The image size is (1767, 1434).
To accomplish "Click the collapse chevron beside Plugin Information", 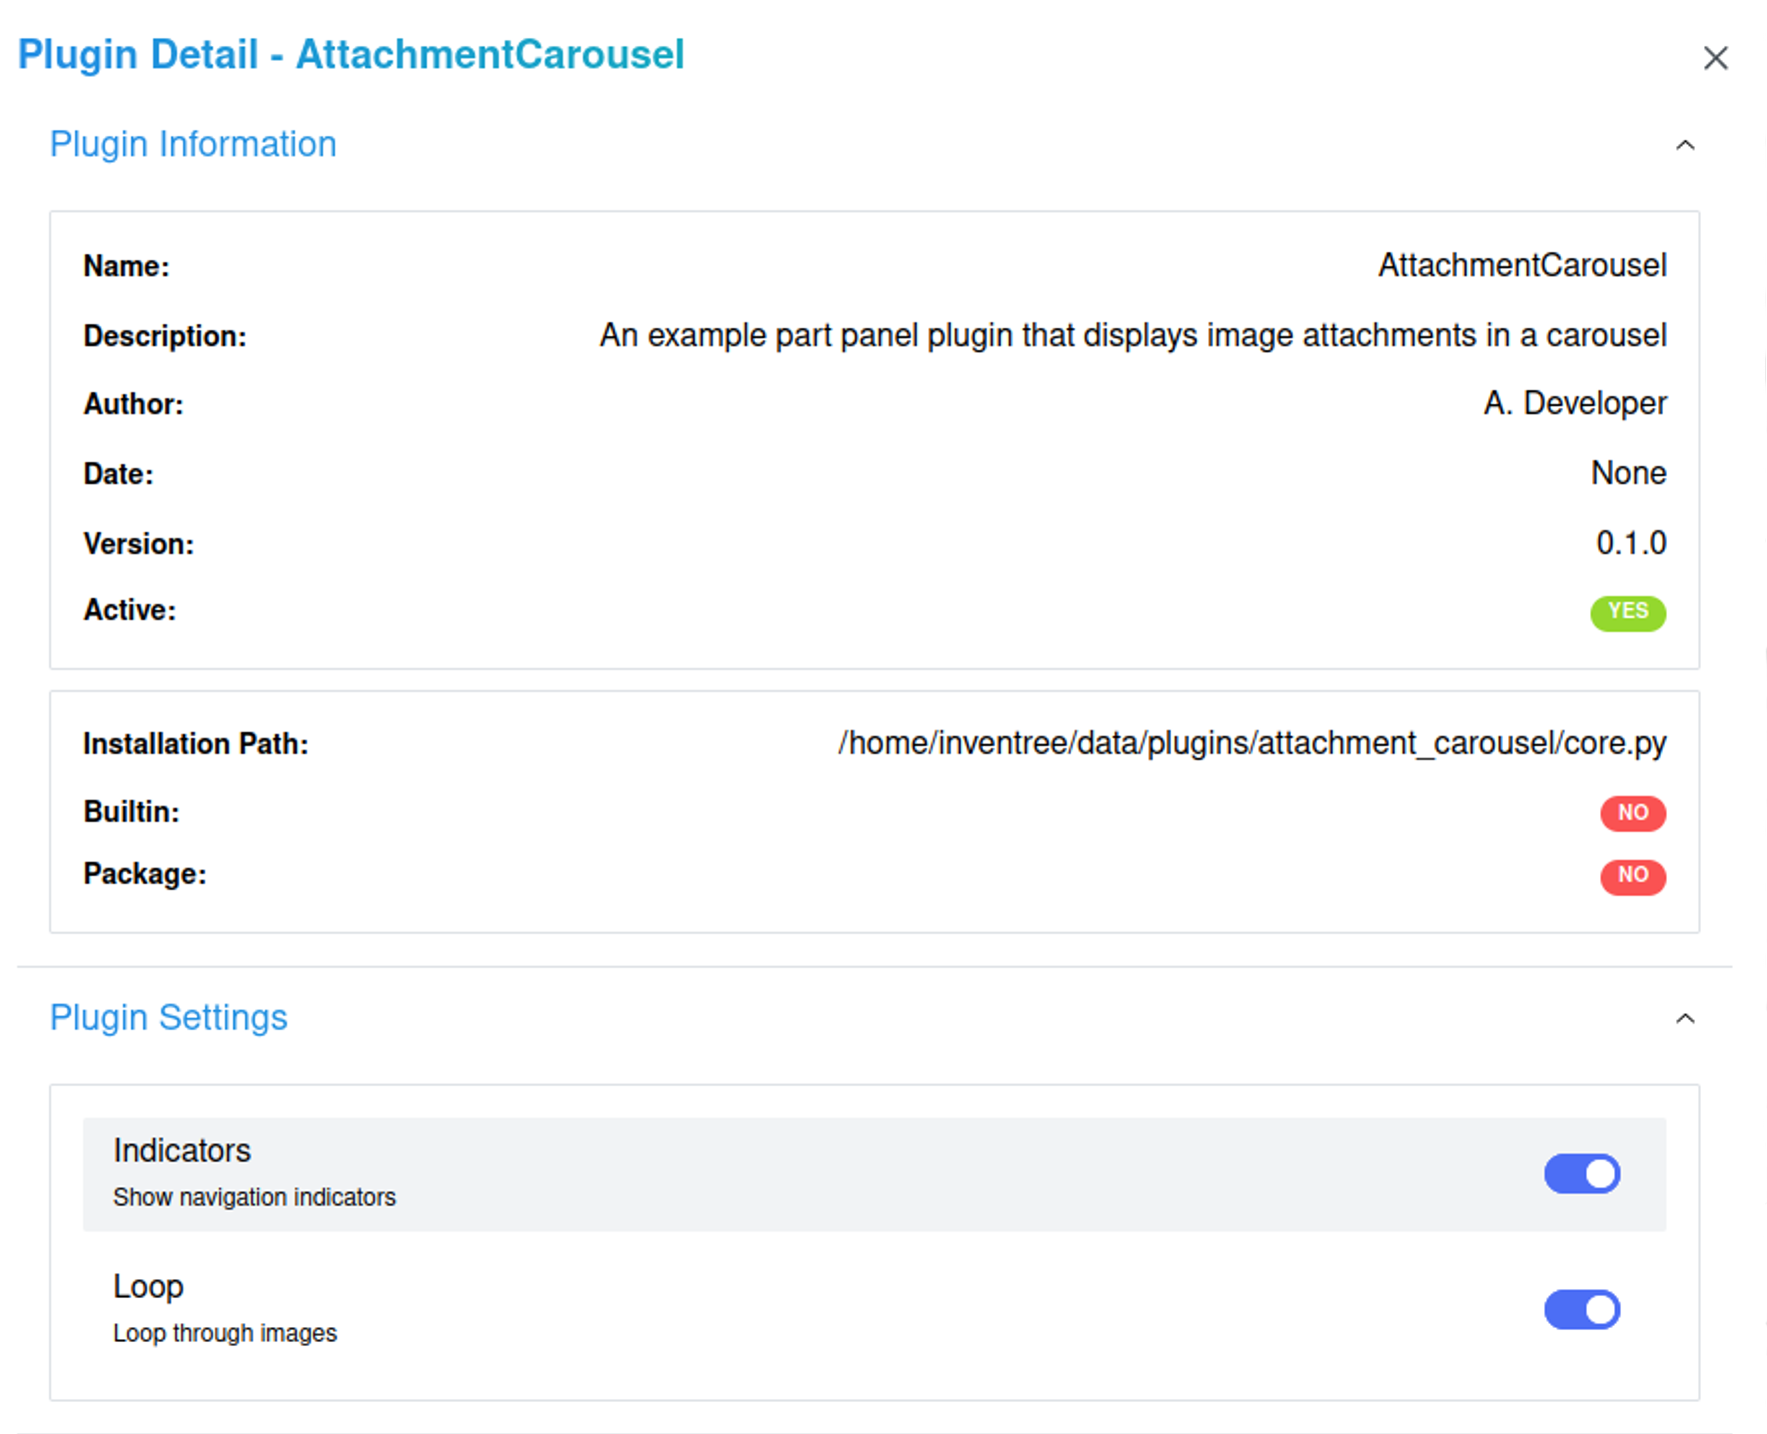I will tap(1685, 145).
